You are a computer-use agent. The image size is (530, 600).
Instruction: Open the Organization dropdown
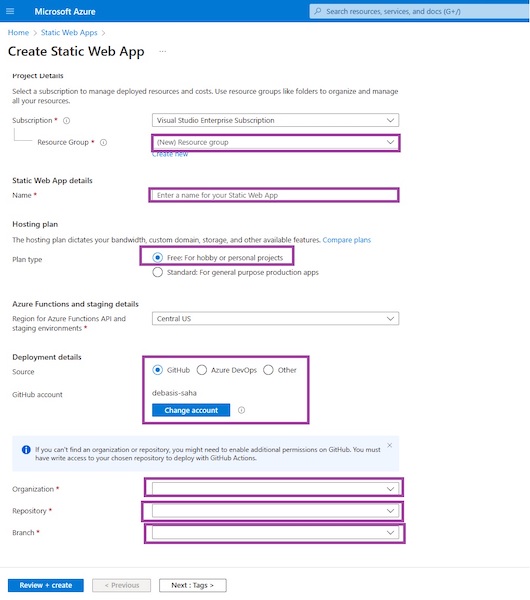pos(276,489)
